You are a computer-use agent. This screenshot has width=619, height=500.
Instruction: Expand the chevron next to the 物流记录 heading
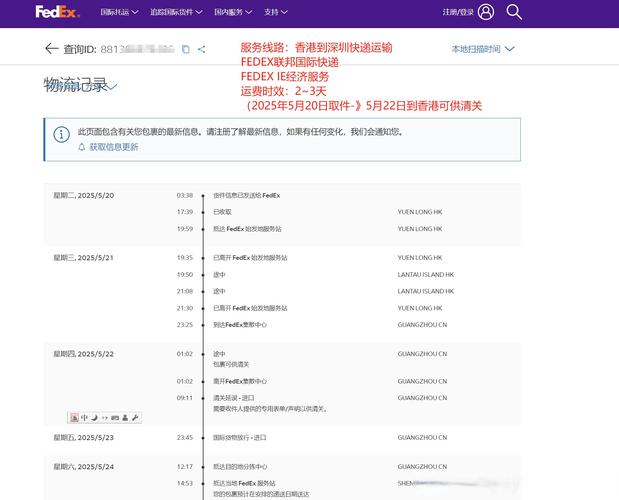[112, 86]
